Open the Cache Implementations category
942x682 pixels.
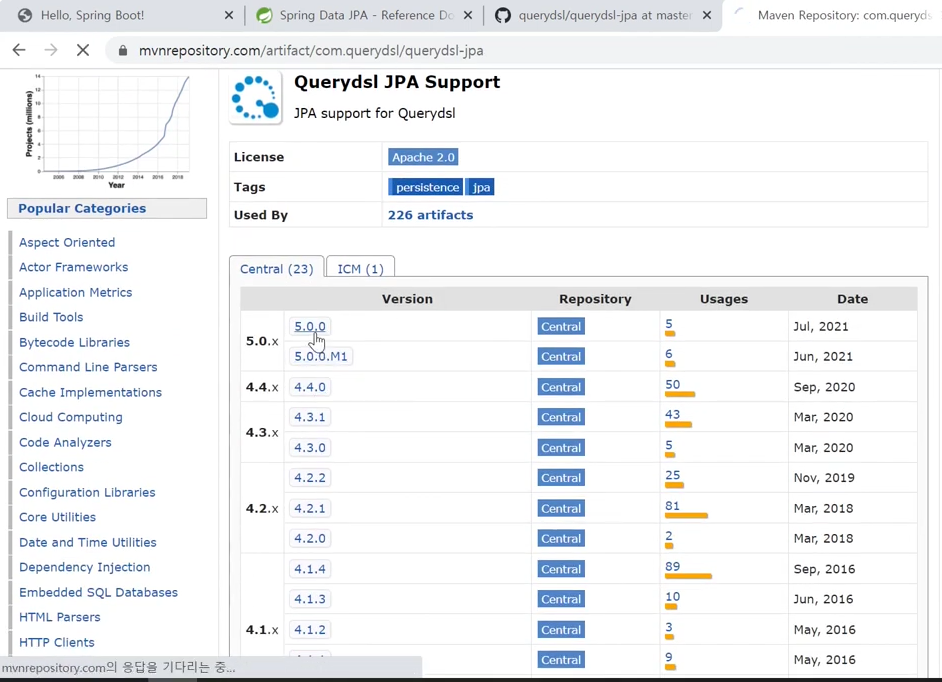90,392
